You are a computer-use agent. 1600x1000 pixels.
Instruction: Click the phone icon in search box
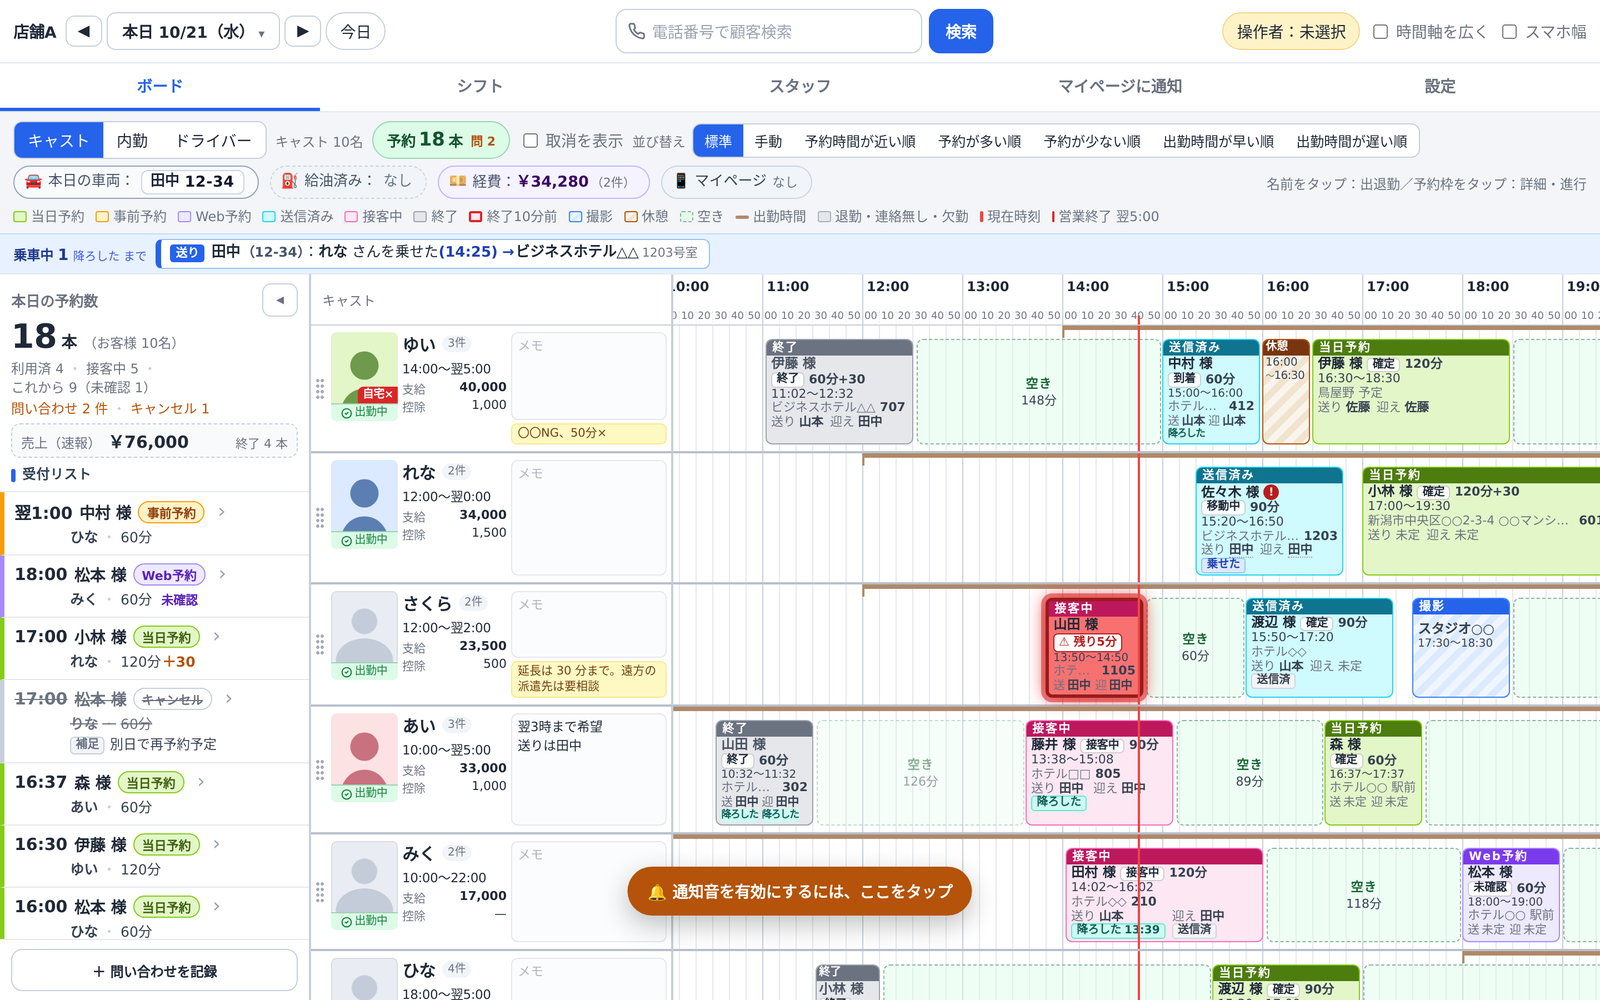pos(636,32)
